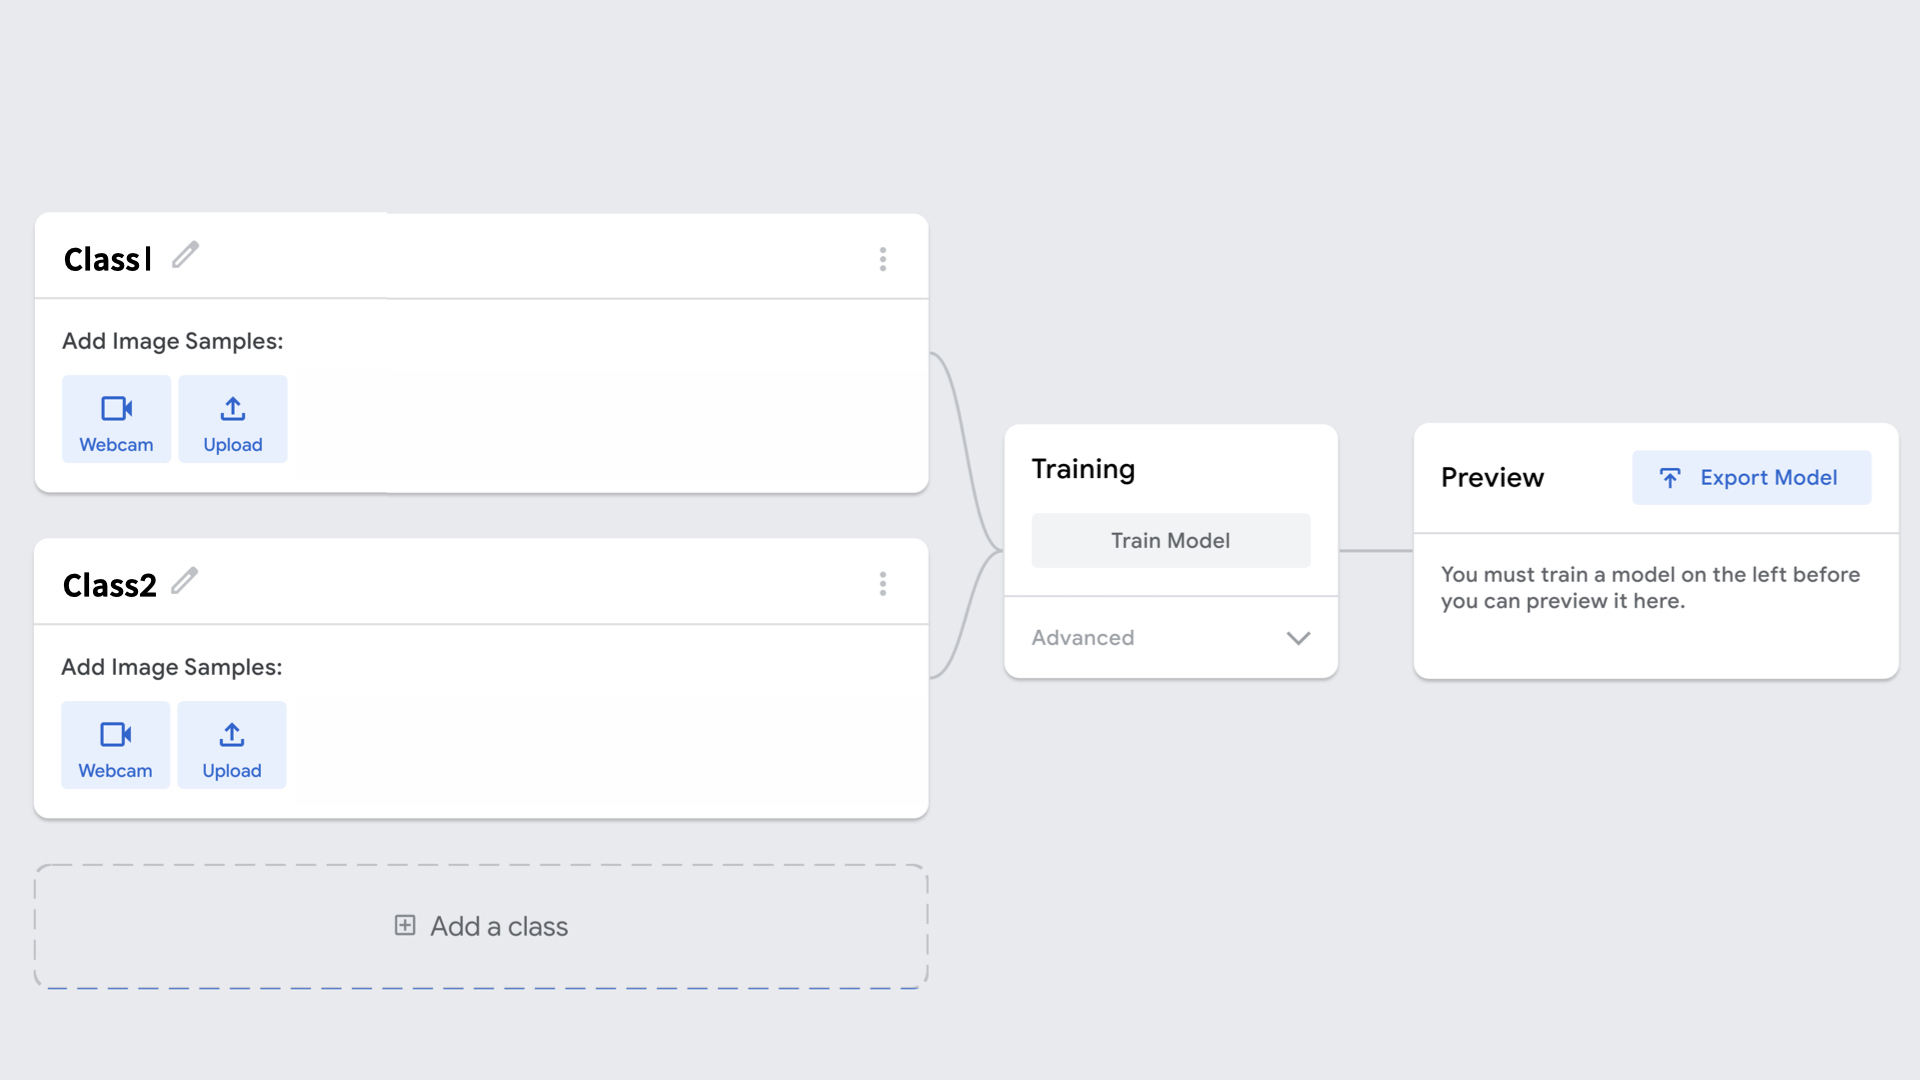Click the Training panel heading
Viewport: 1920px width, 1080px height.
pos(1083,469)
